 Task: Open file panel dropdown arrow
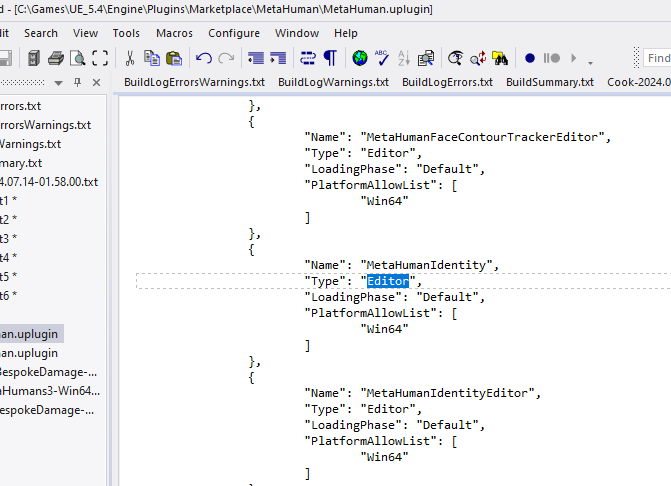coord(59,83)
